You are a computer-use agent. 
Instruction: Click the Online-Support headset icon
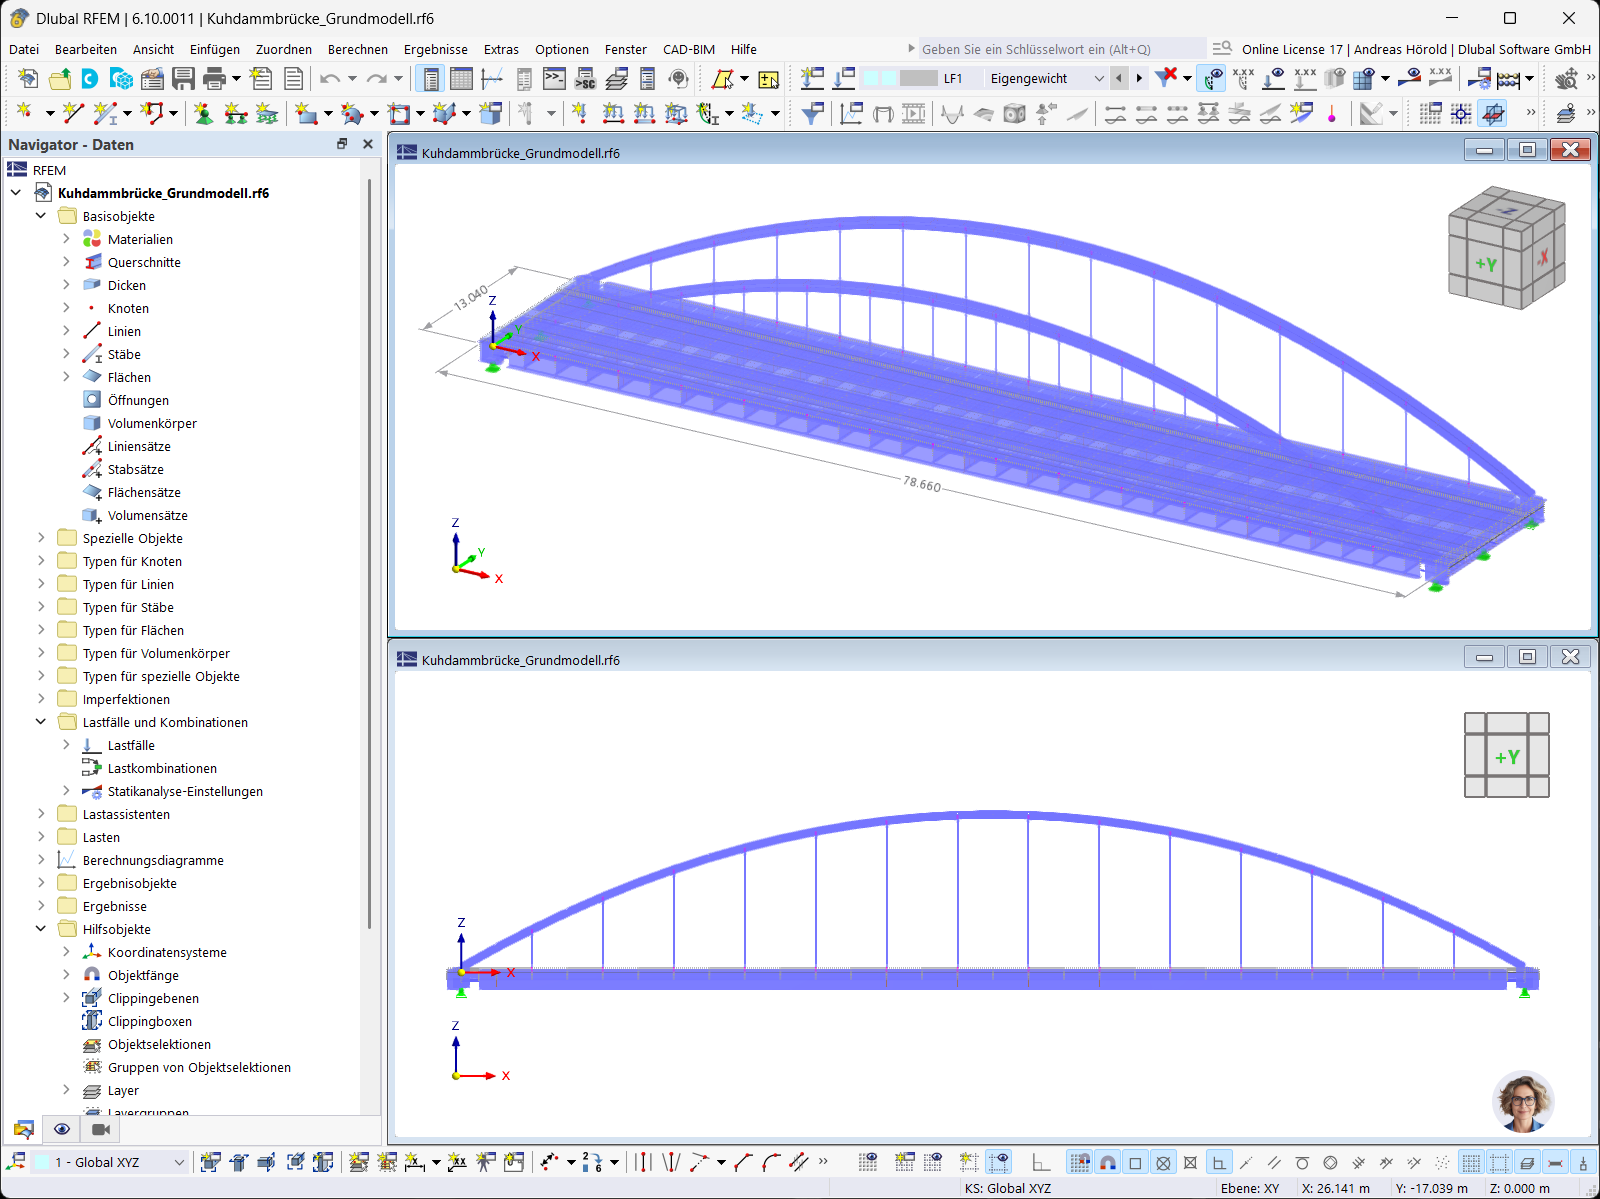tap(679, 78)
